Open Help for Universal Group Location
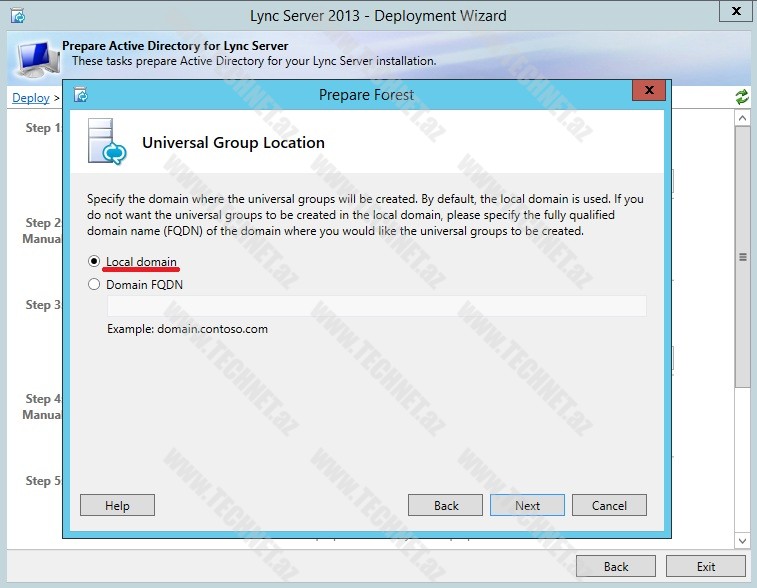Screen dimensions: 757x588 [x=117, y=505]
